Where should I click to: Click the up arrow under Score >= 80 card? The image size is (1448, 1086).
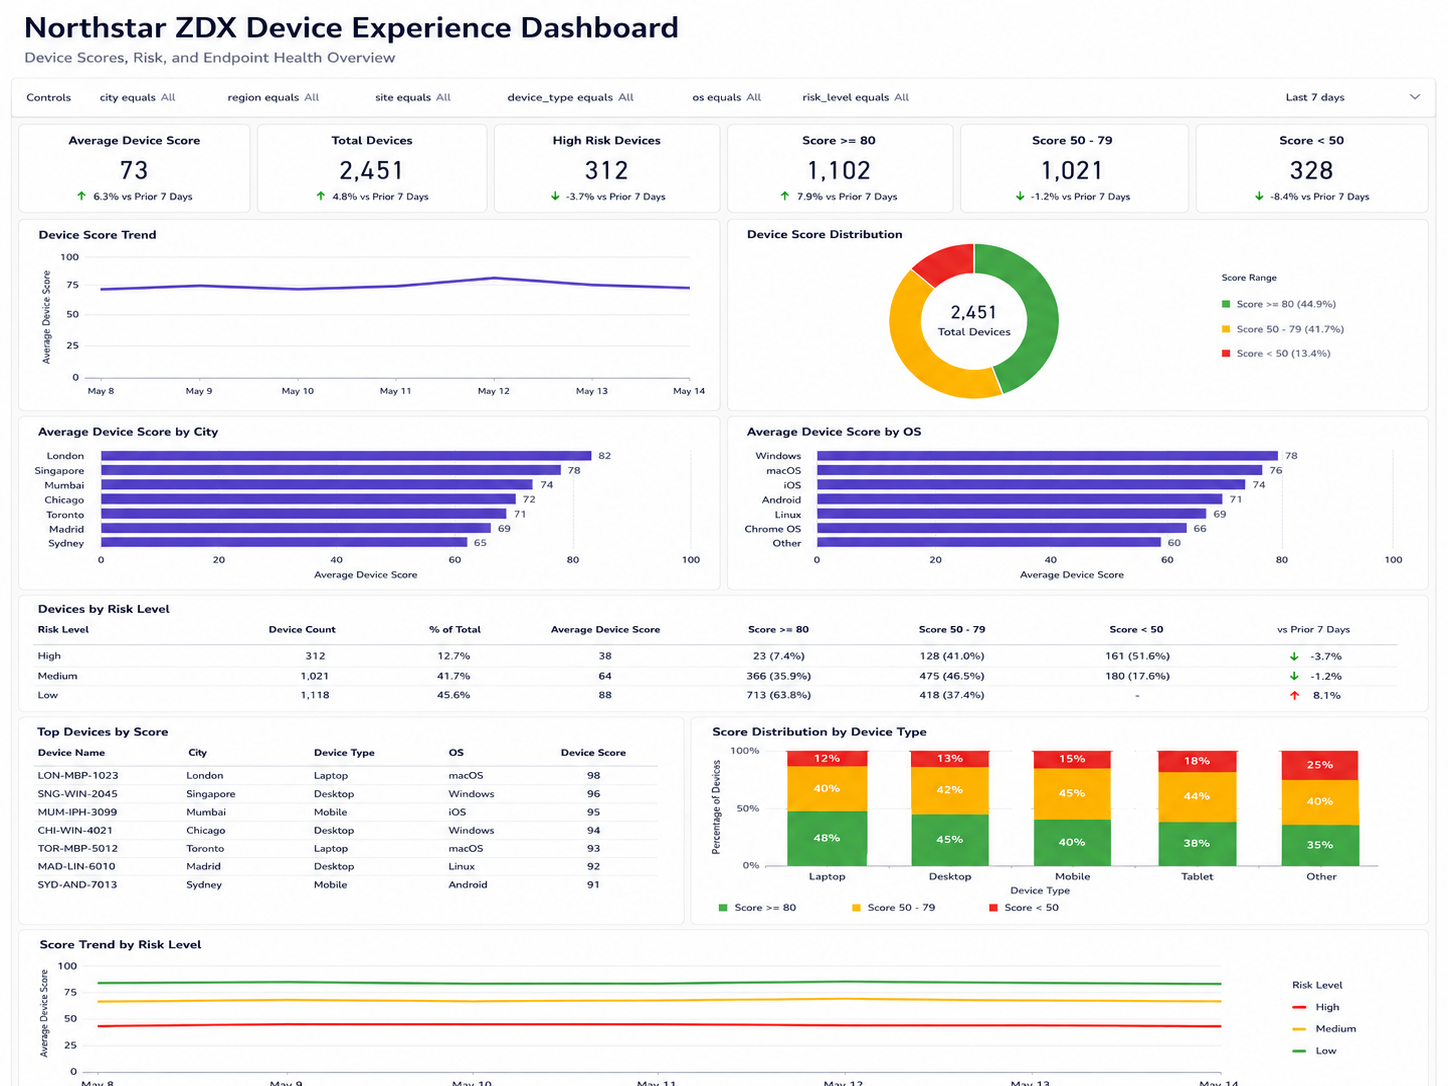click(x=785, y=196)
